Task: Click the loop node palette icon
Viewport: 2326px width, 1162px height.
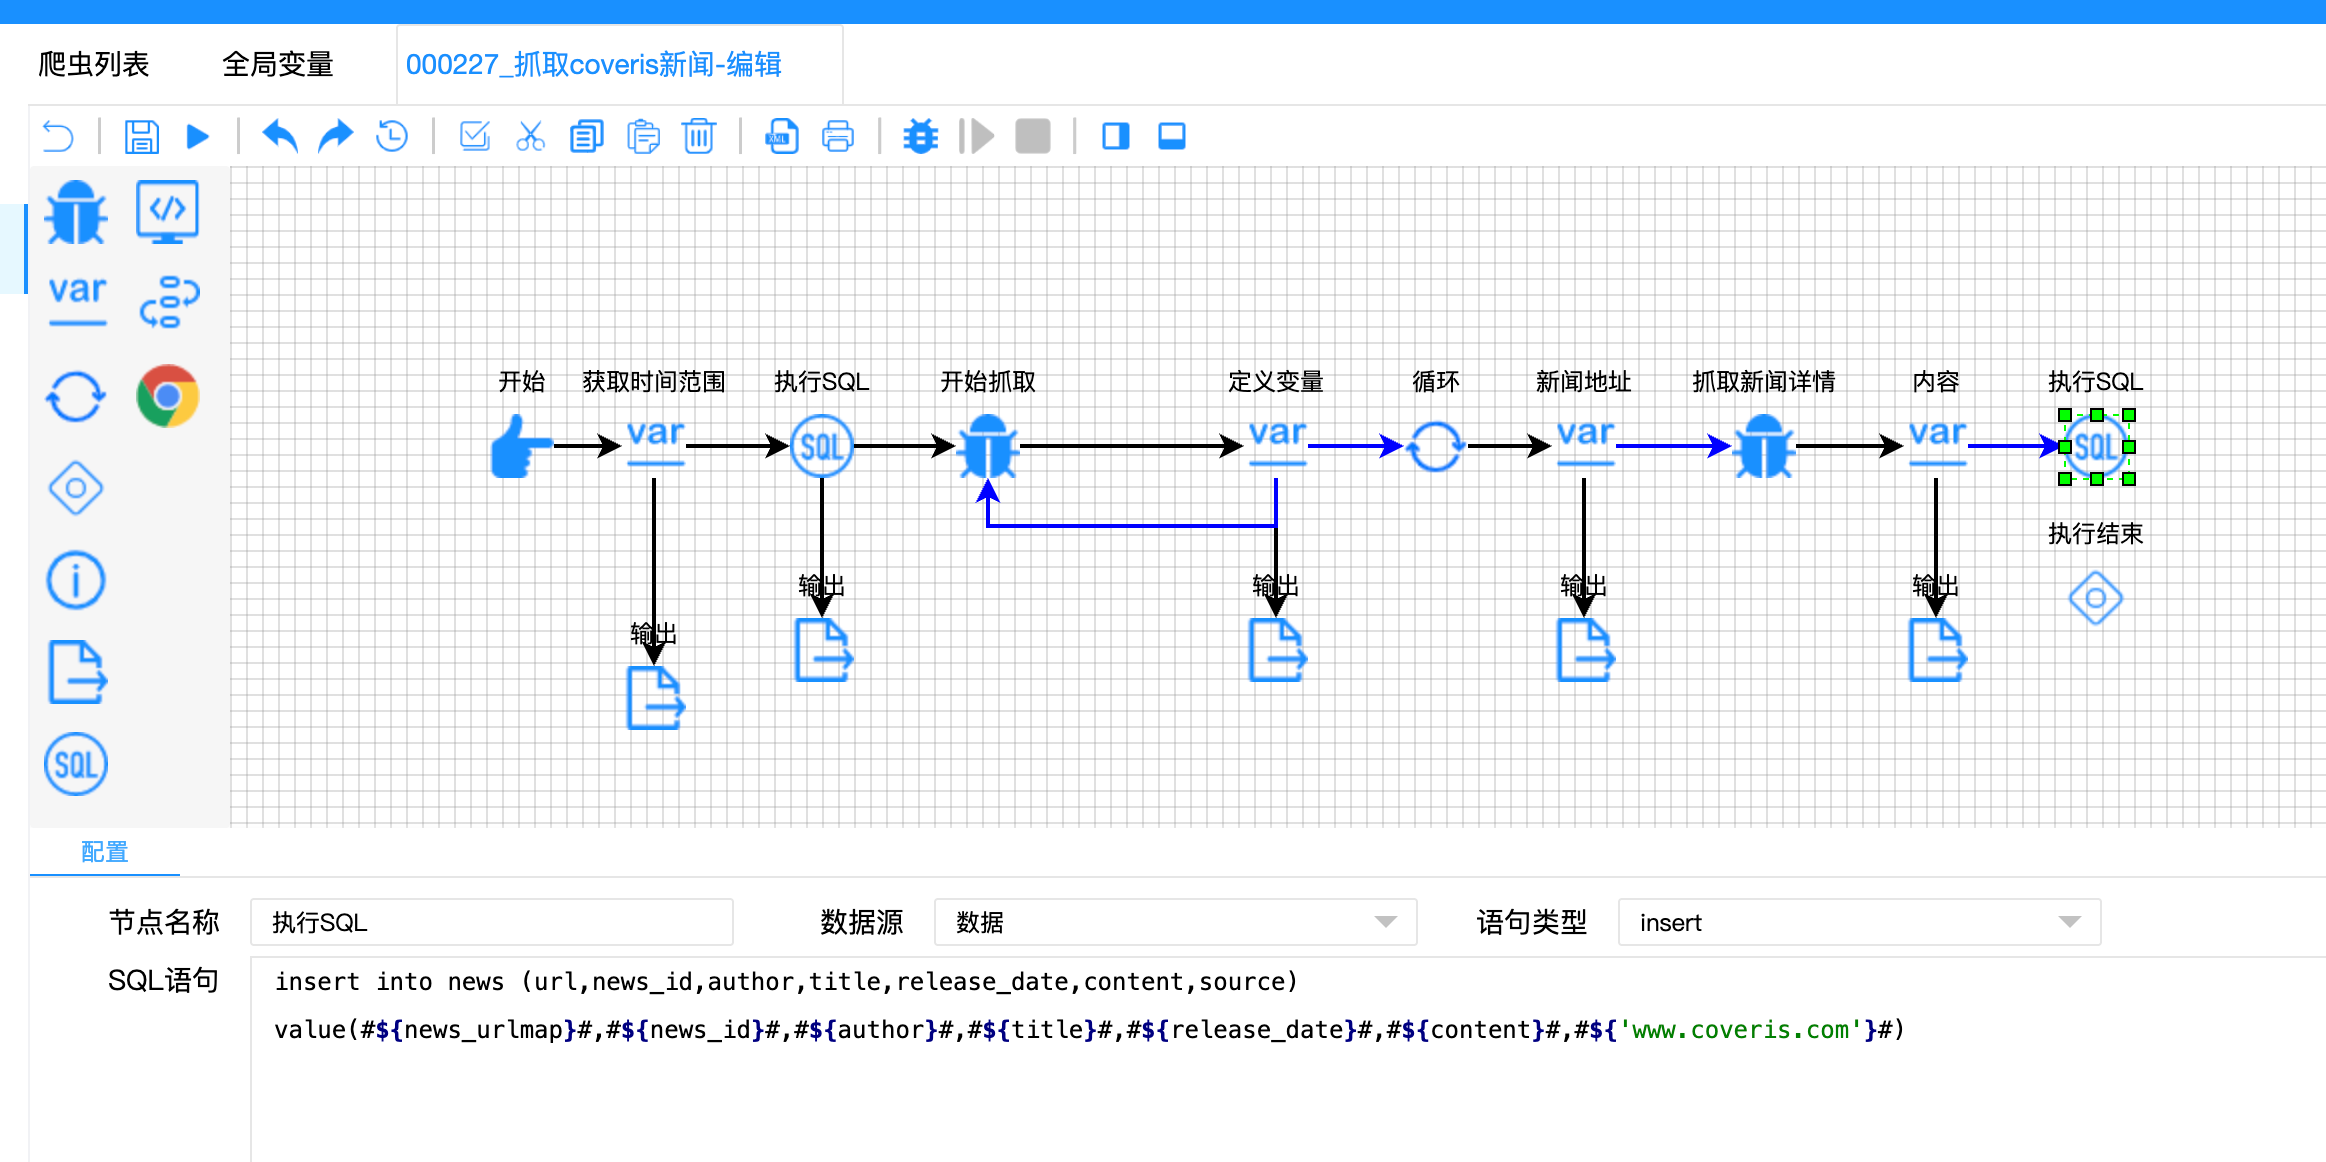Action: (76, 397)
